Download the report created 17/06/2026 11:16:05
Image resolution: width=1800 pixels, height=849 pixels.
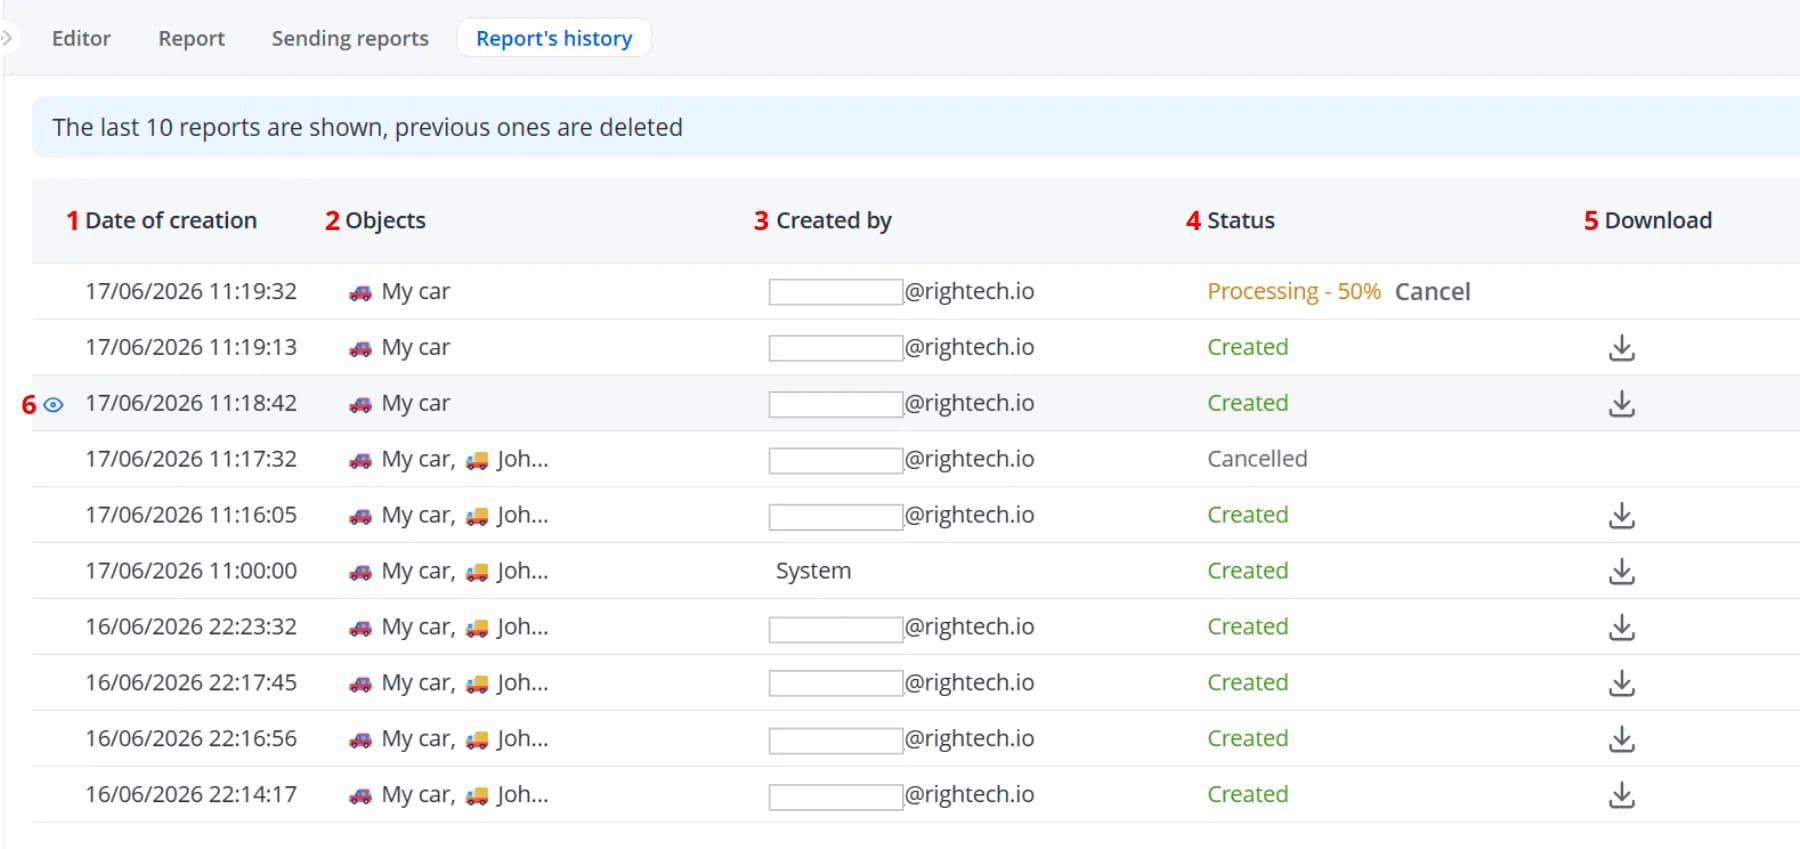click(1621, 516)
